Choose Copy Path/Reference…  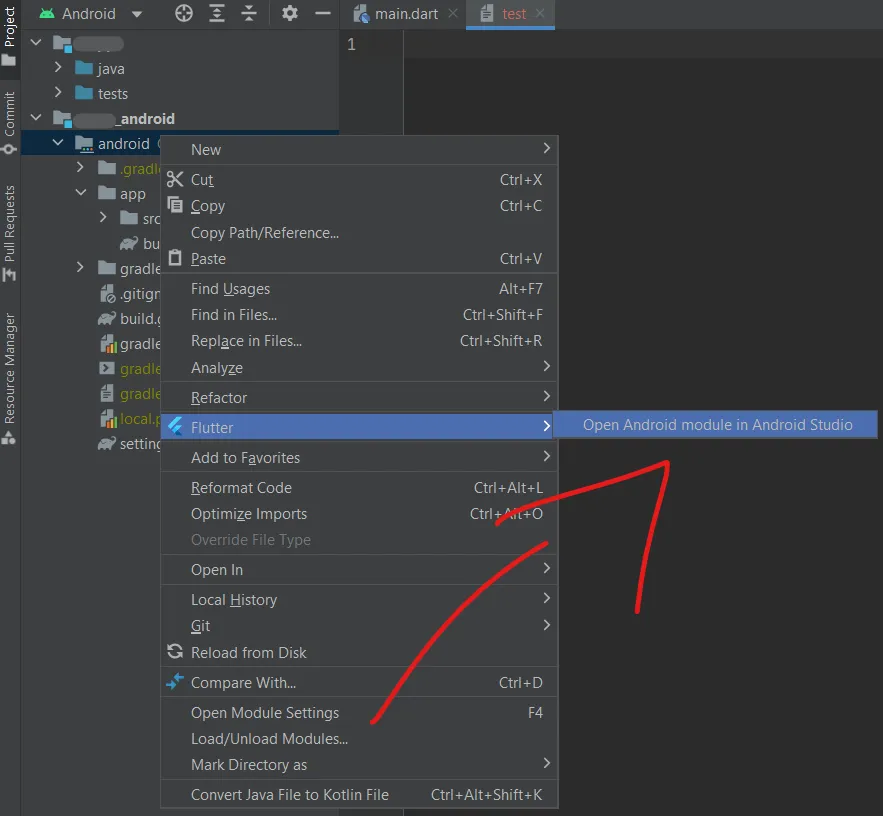click(x=359, y=232)
